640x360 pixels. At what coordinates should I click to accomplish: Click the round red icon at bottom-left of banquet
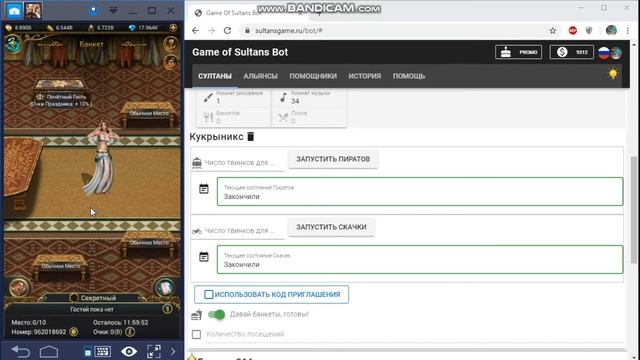pyautogui.click(x=18, y=288)
